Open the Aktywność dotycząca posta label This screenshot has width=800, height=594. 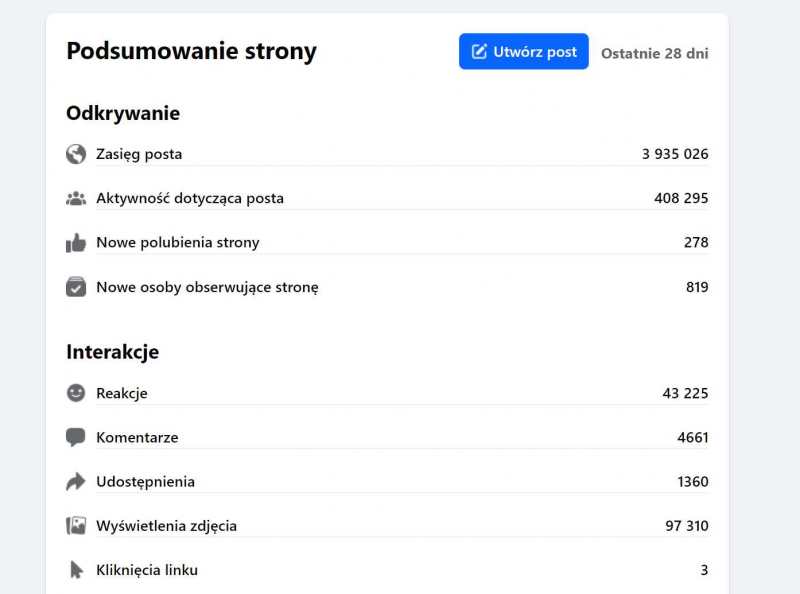190,198
